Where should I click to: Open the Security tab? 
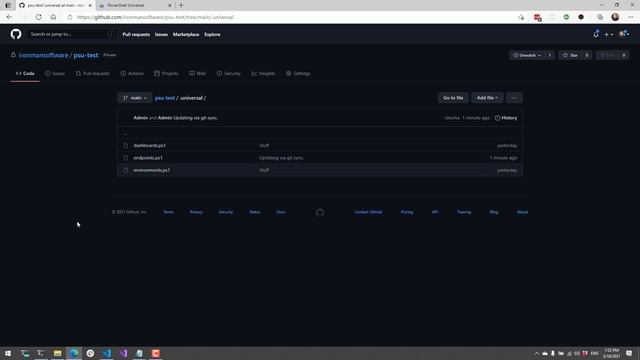click(229, 73)
